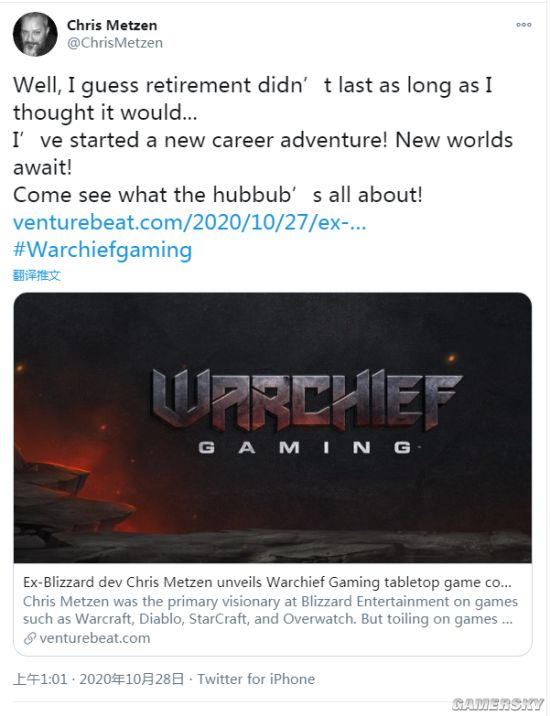Click the WARCHIEF logo text in image

tap(307, 399)
